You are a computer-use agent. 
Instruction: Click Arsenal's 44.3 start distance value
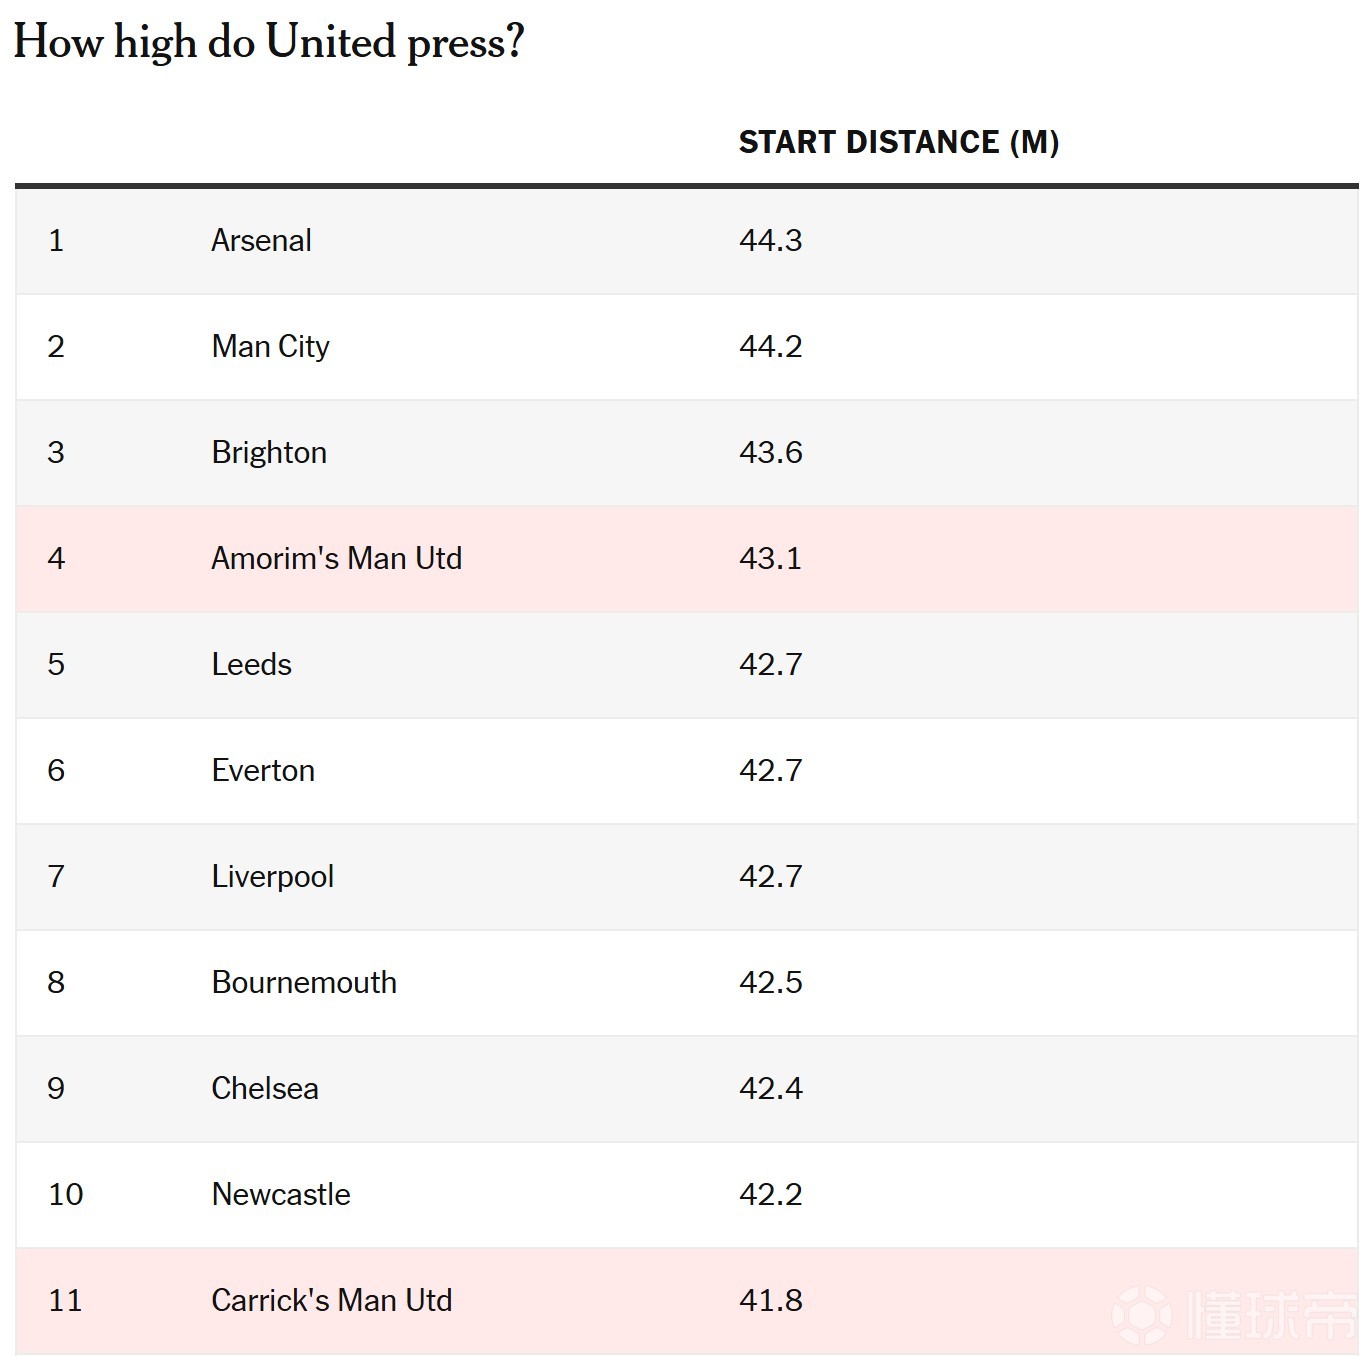click(770, 241)
